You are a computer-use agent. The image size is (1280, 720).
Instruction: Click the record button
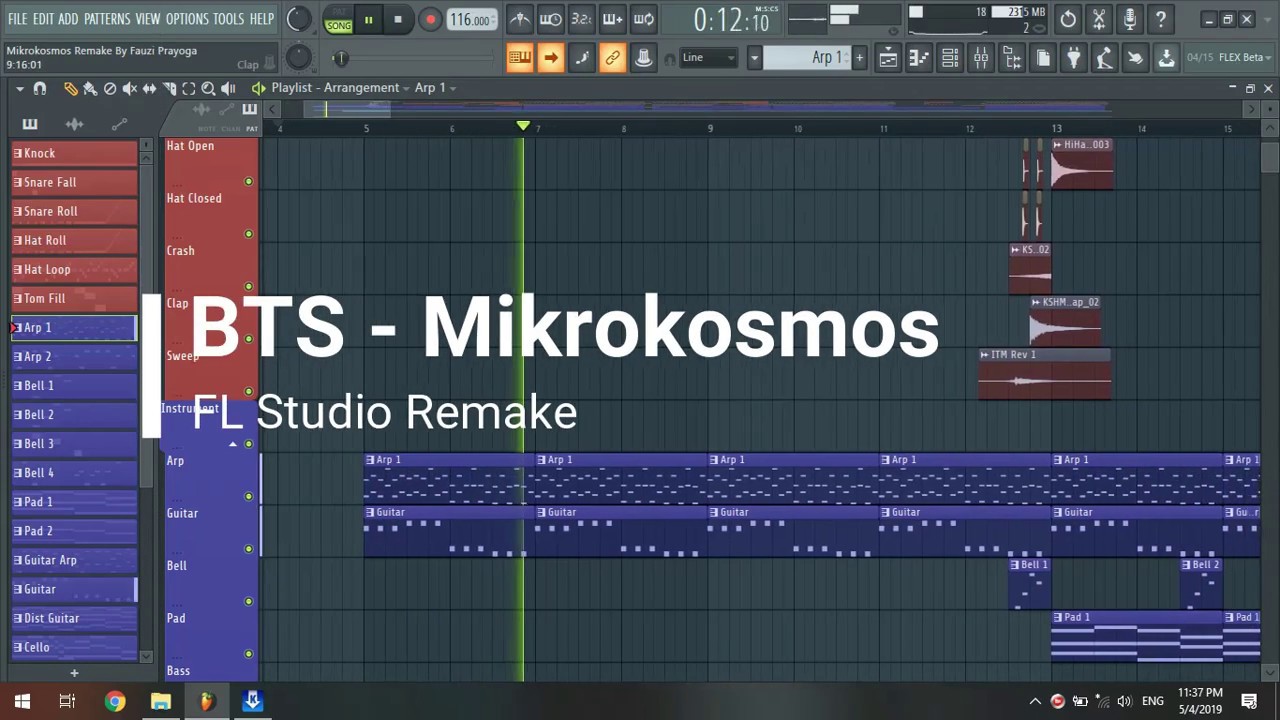[430, 19]
